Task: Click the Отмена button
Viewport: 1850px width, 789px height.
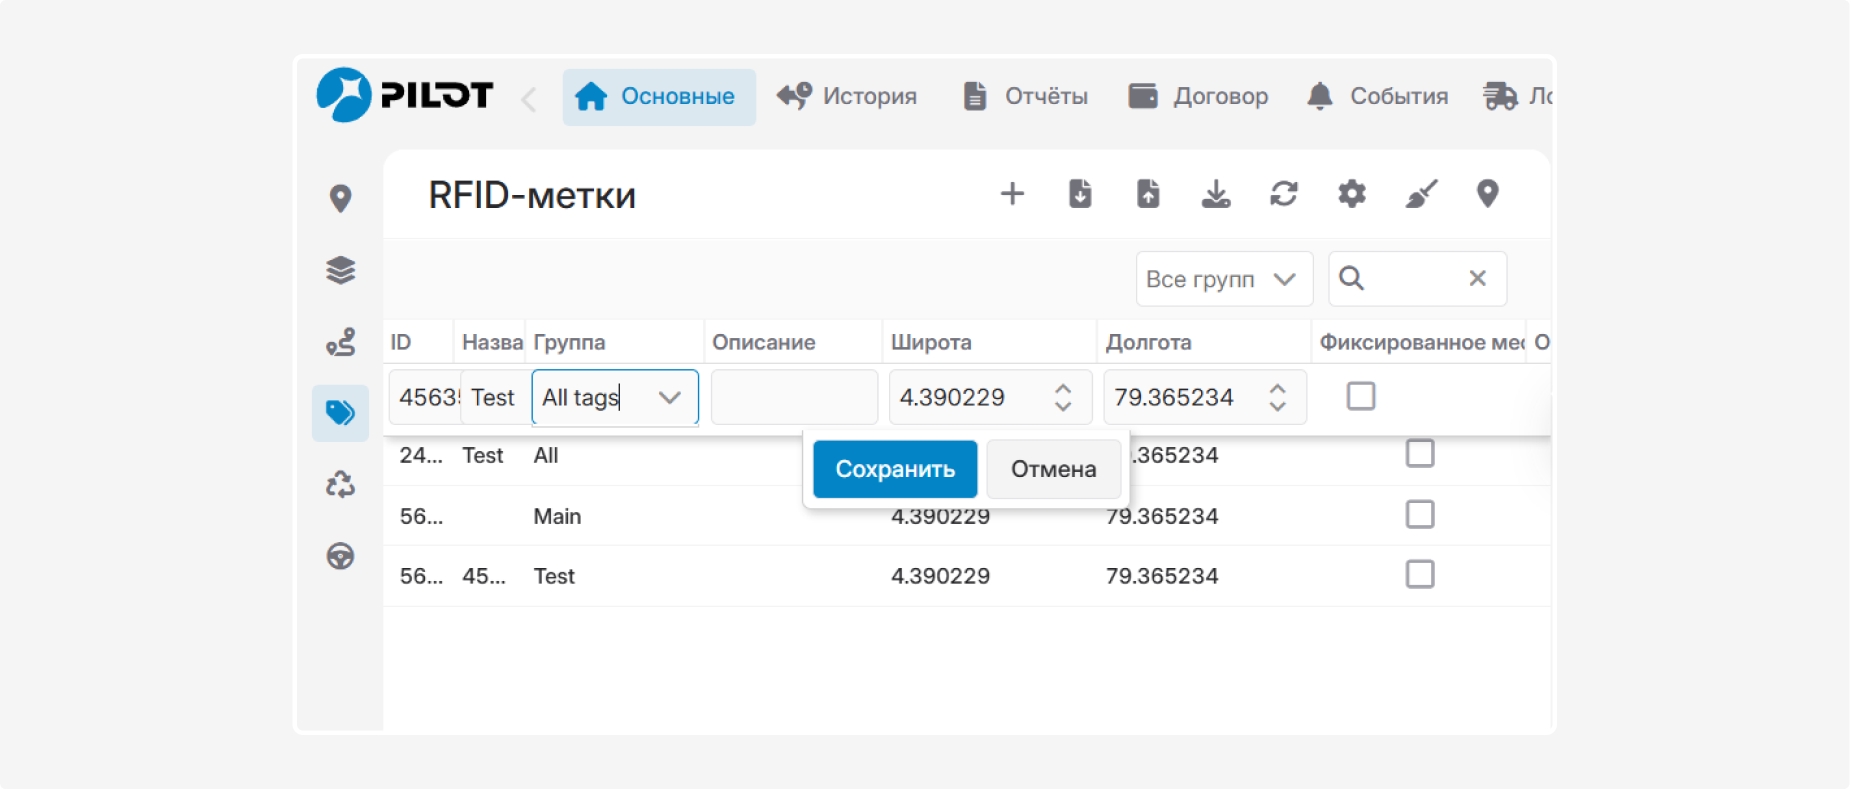Action: tap(1053, 469)
